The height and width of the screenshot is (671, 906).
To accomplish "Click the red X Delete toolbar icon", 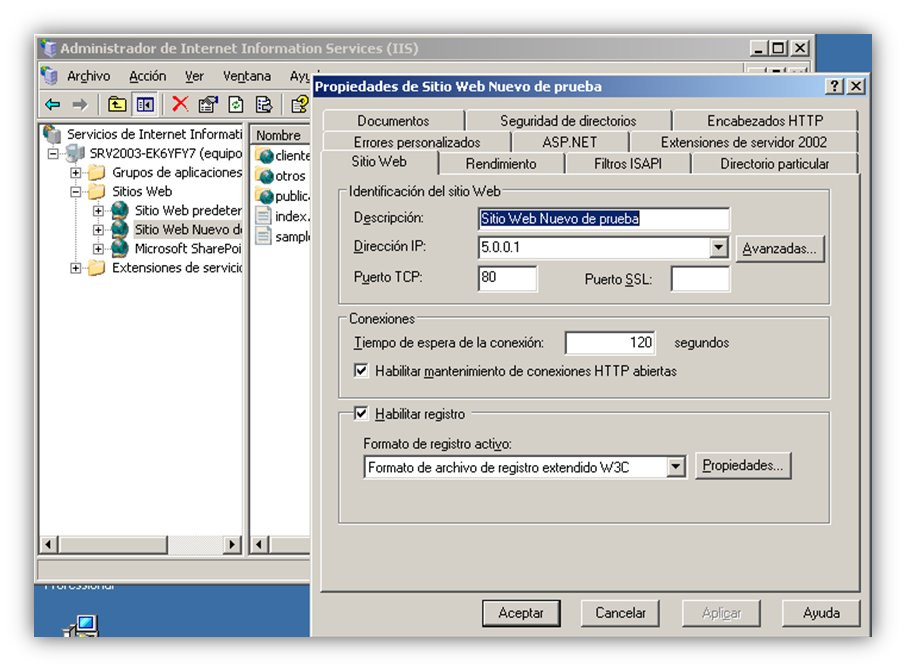I will pyautogui.click(x=180, y=104).
